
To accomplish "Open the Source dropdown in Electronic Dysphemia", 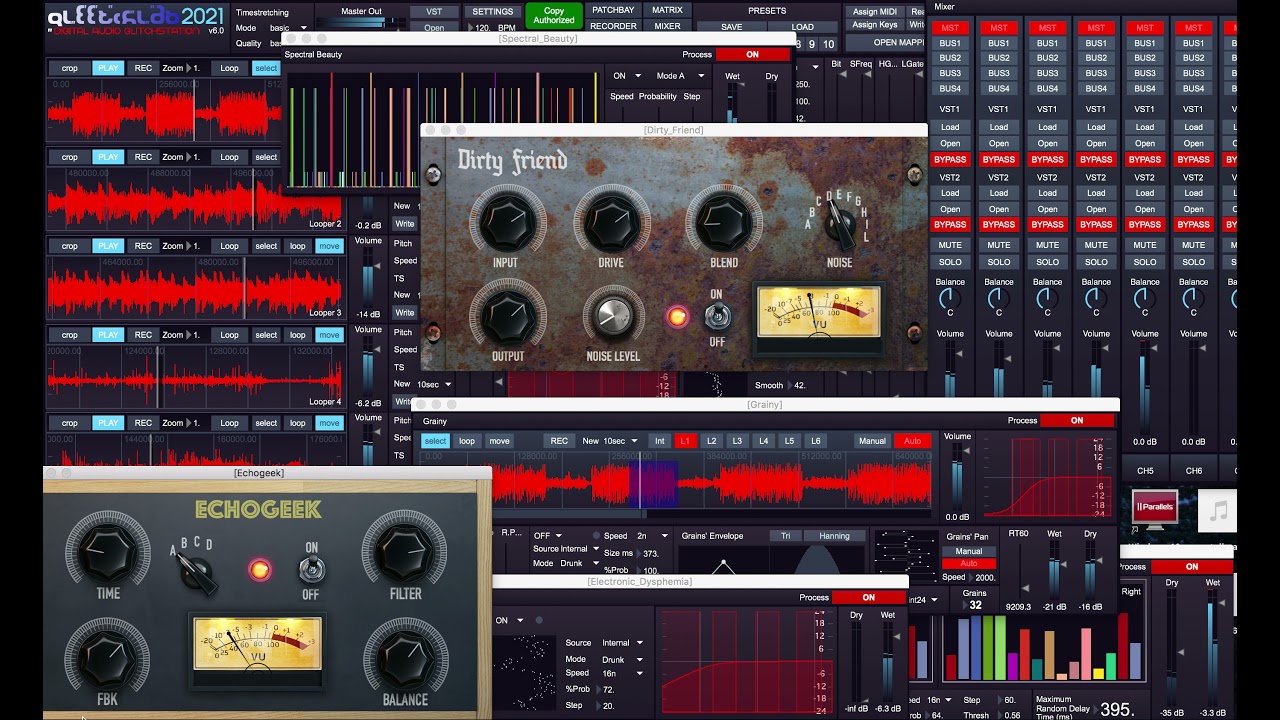I will pyautogui.click(x=622, y=643).
